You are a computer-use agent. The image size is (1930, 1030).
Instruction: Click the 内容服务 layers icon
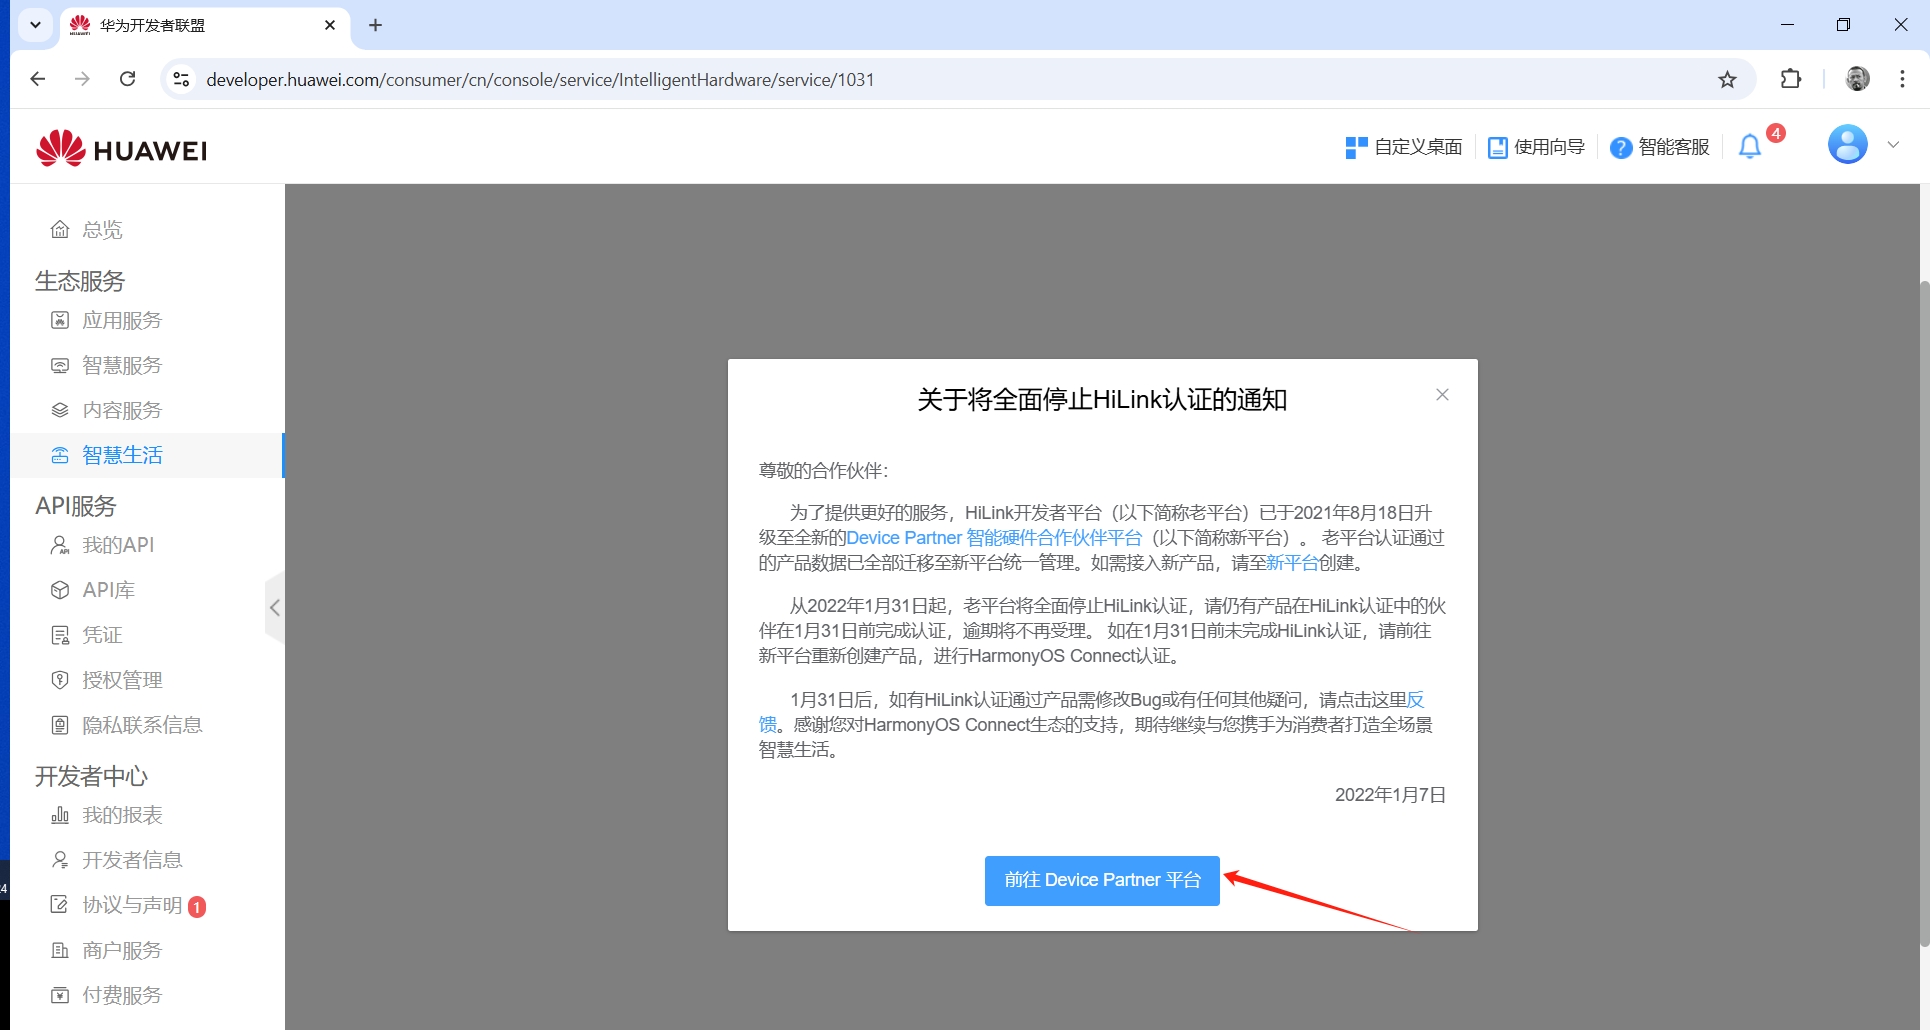60,410
